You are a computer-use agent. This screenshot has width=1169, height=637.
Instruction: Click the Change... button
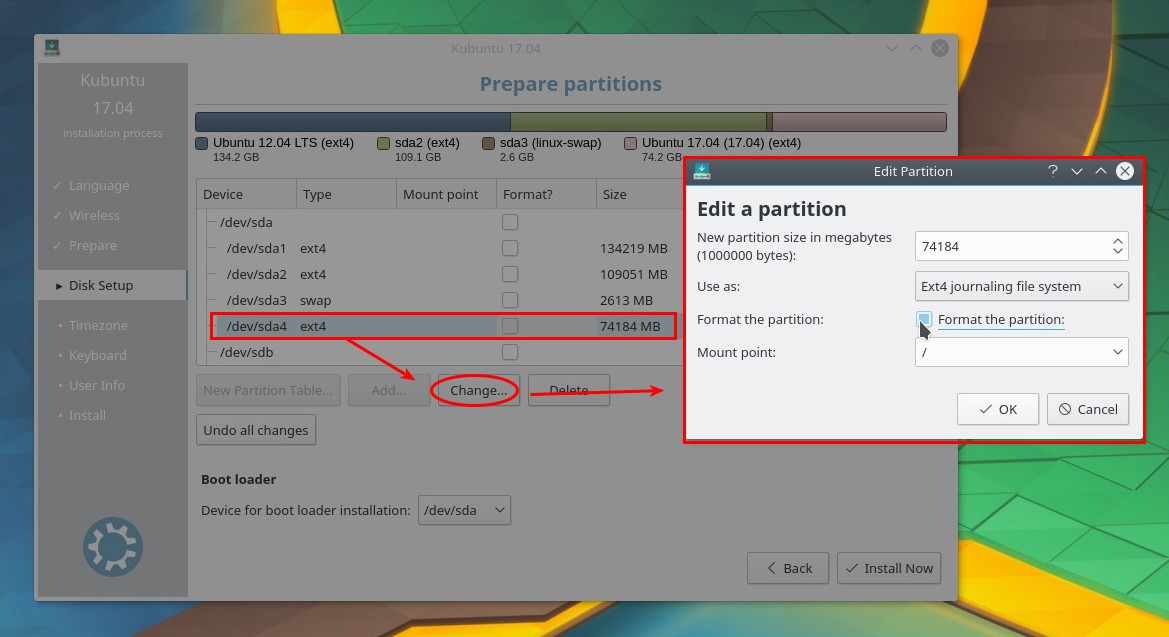pyautogui.click(x=479, y=390)
